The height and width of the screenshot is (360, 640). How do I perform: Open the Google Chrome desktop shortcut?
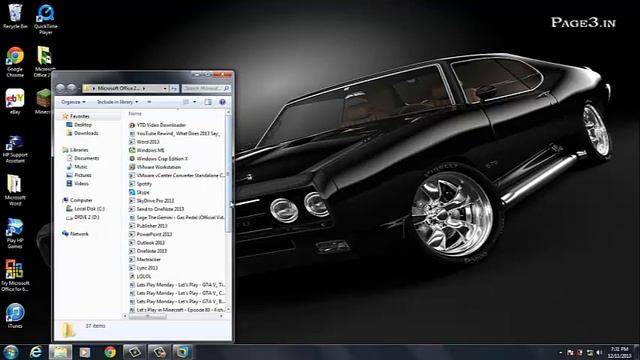[x=15, y=62]
